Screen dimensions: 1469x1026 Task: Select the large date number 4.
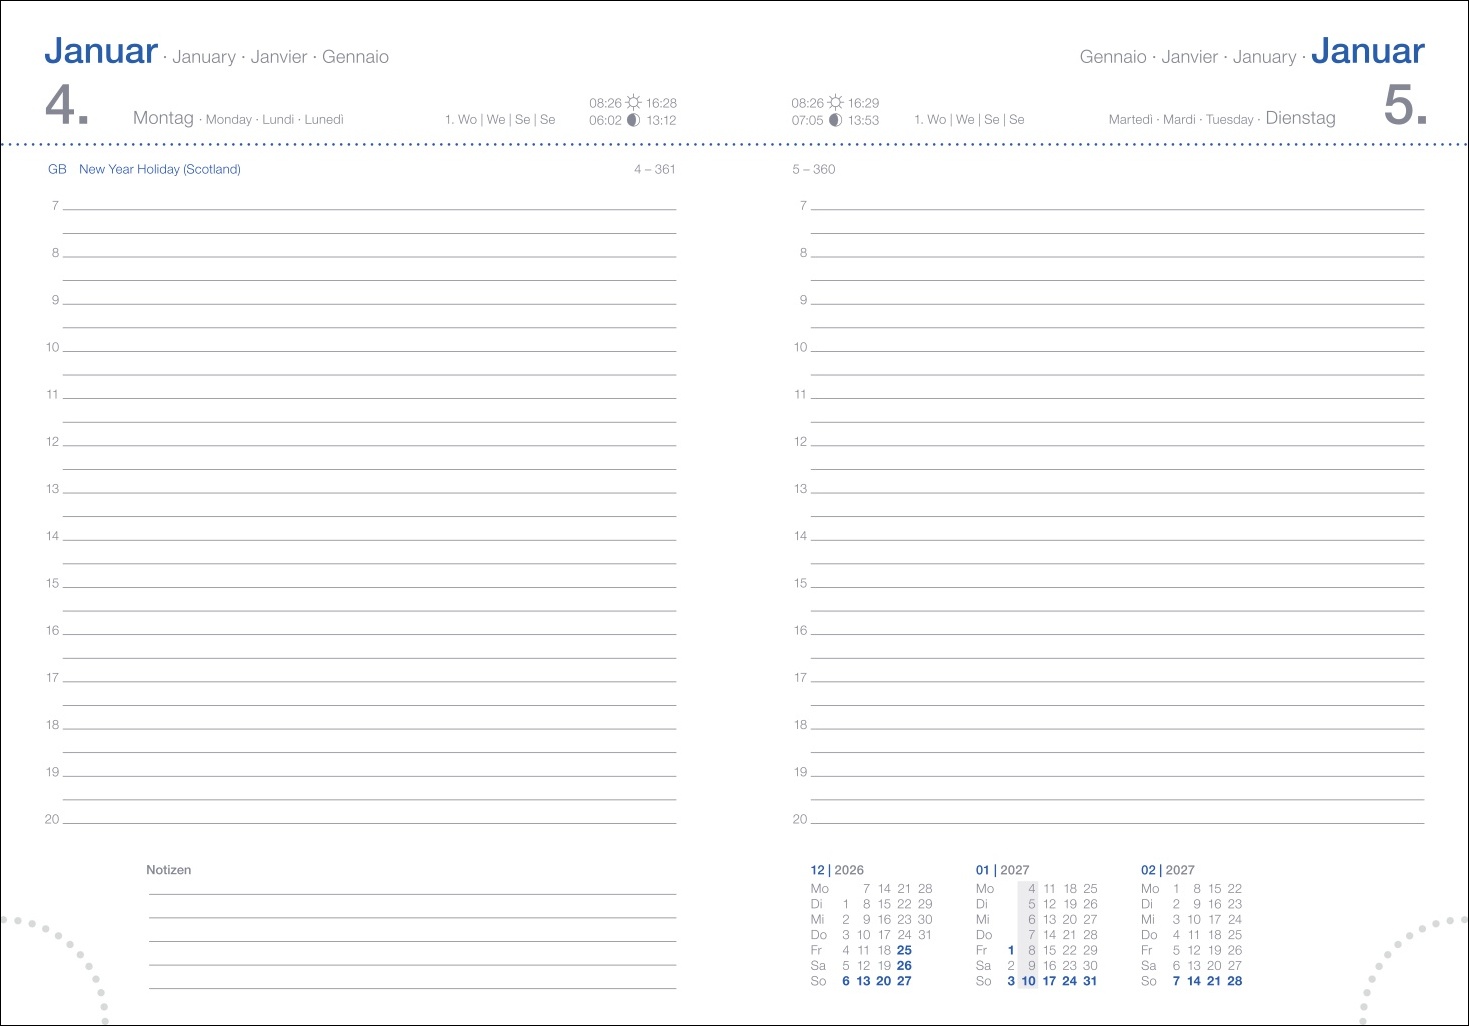67,106
